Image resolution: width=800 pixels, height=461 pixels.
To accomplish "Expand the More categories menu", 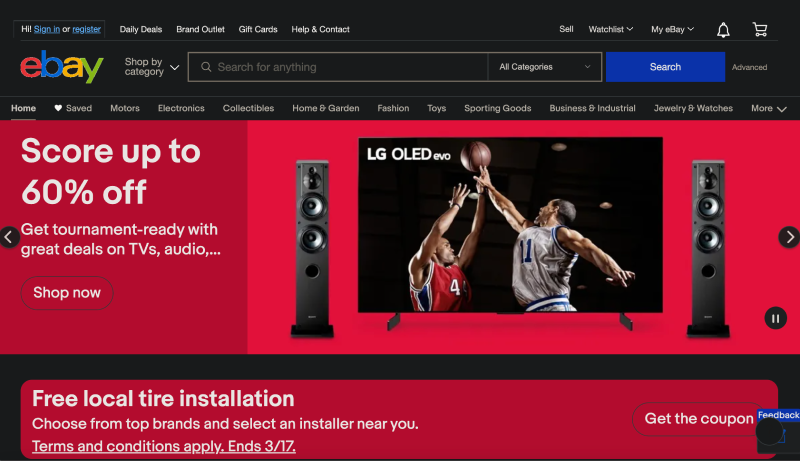I will [x=768, y=108].
